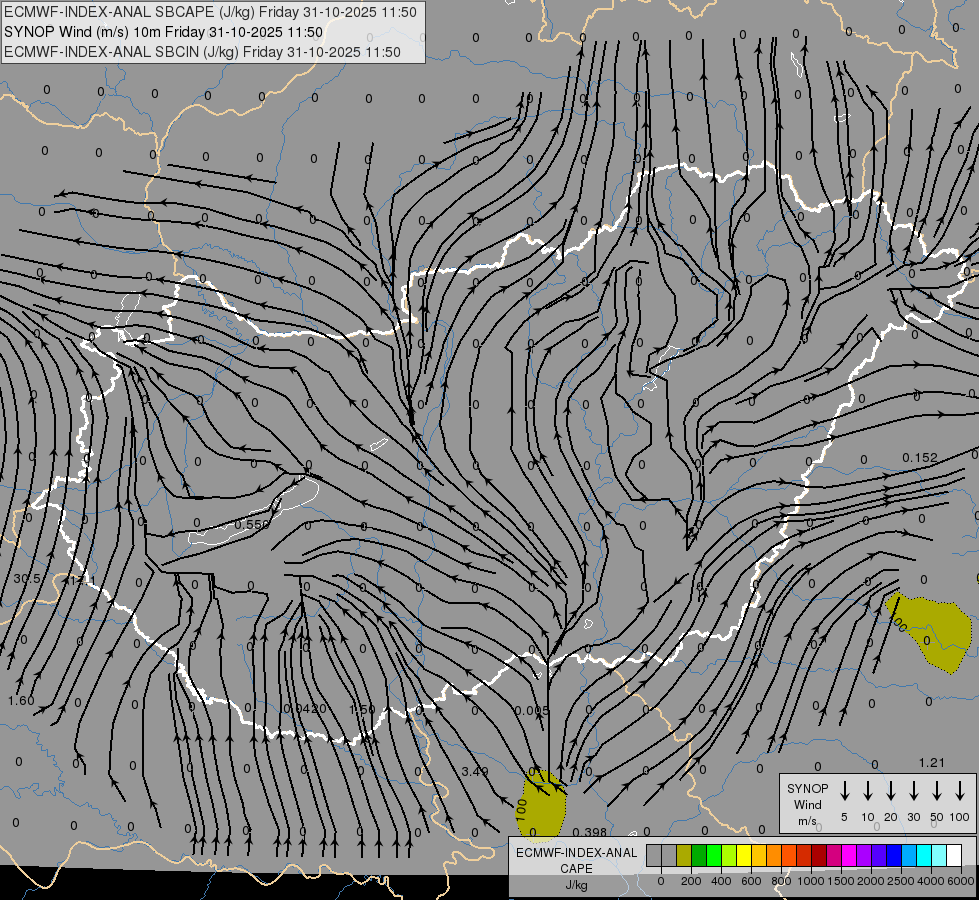Click the 50 m/s wind arrow in legend
979x900 pixels.
(937, 790)
